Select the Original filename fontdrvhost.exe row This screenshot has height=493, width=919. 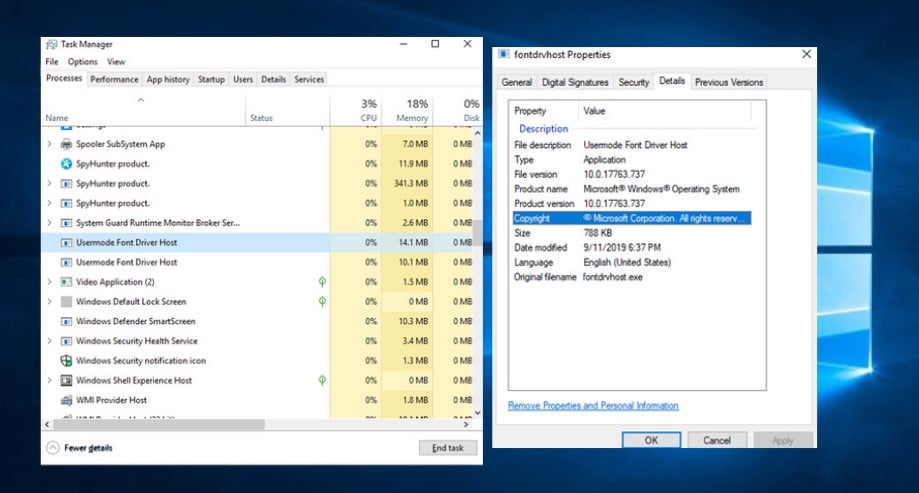click(x=632, y=277)
